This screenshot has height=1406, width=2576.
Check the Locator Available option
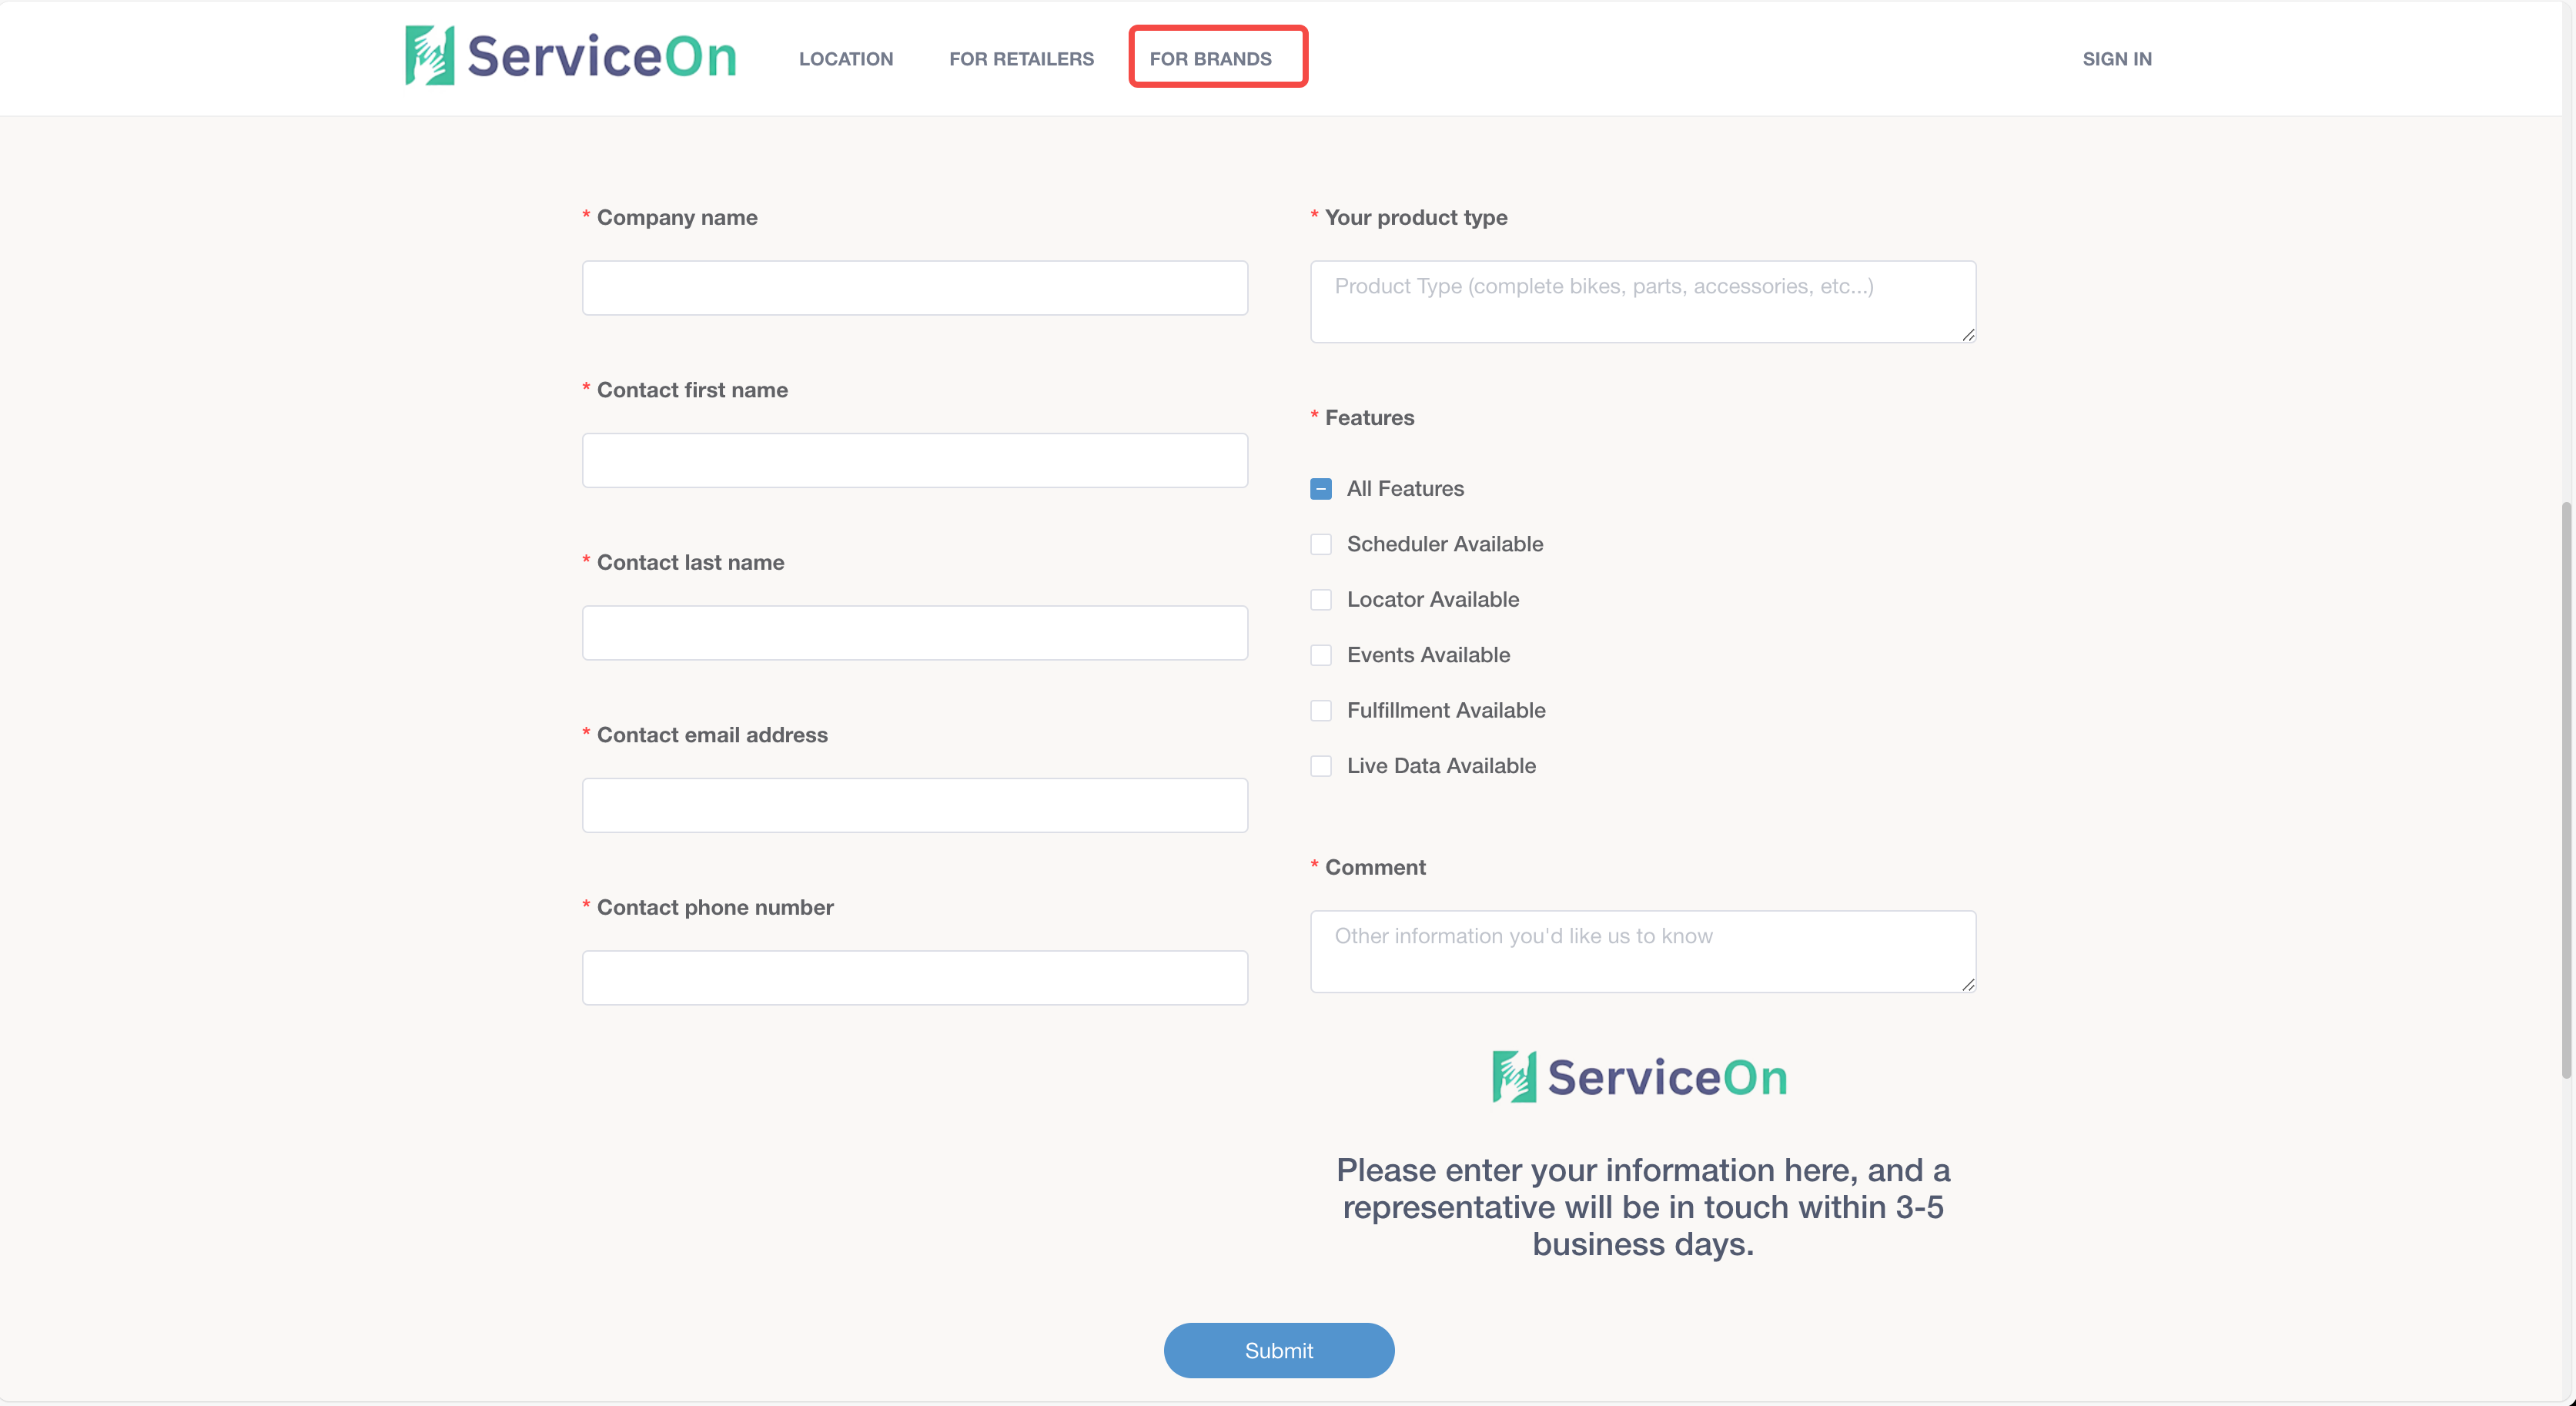click(x=1321, y=600)
